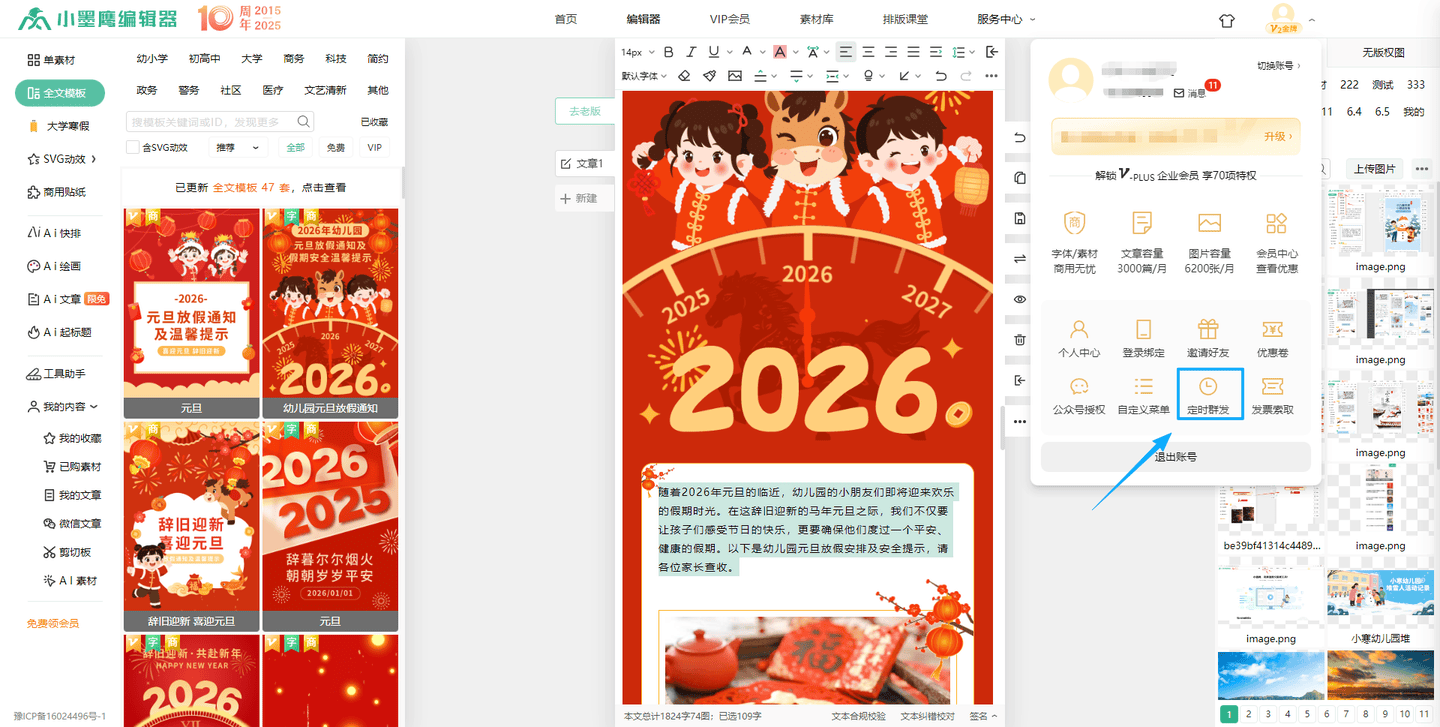The height and width of the screenshot is (727, 1440).
Task: Click the eraser clear-format icon
Action: 684,75
